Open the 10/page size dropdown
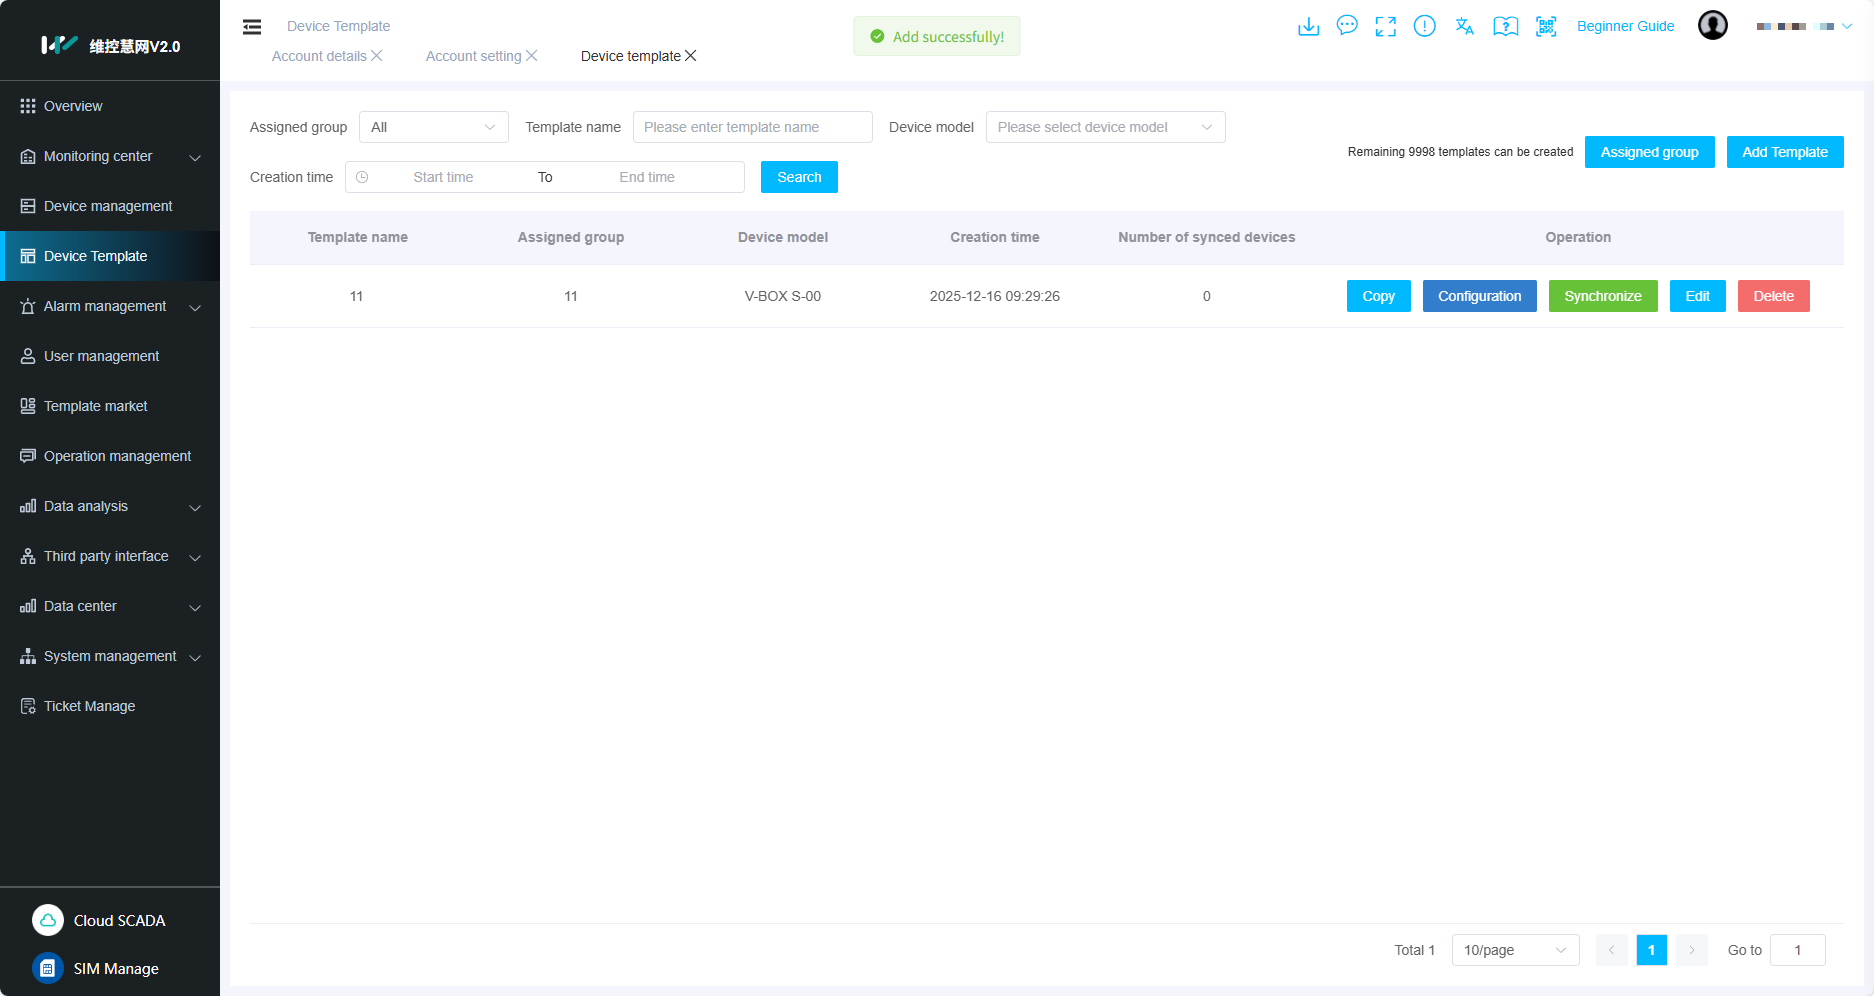Viewport: 1874px width, 996px height. (1514, 950)
